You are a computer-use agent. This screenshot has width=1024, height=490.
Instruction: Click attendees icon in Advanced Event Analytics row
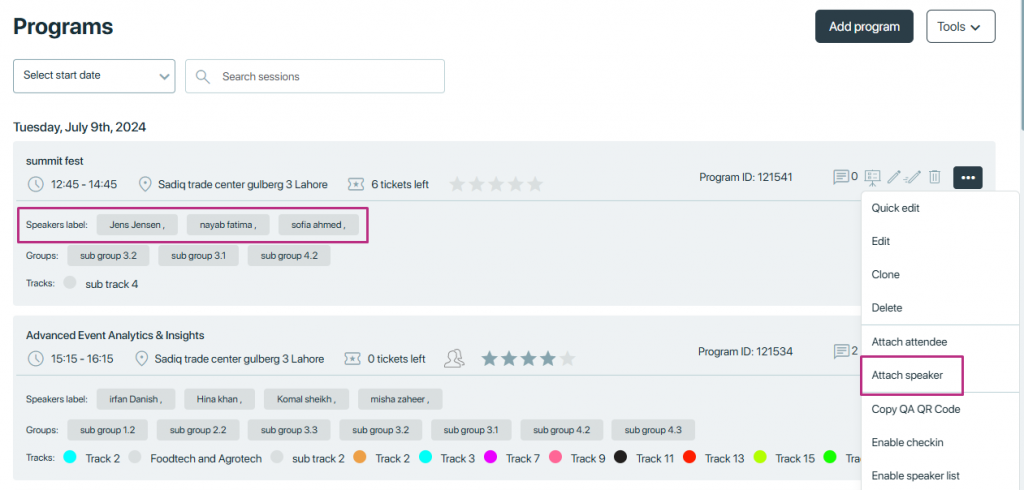click(455, 358)
